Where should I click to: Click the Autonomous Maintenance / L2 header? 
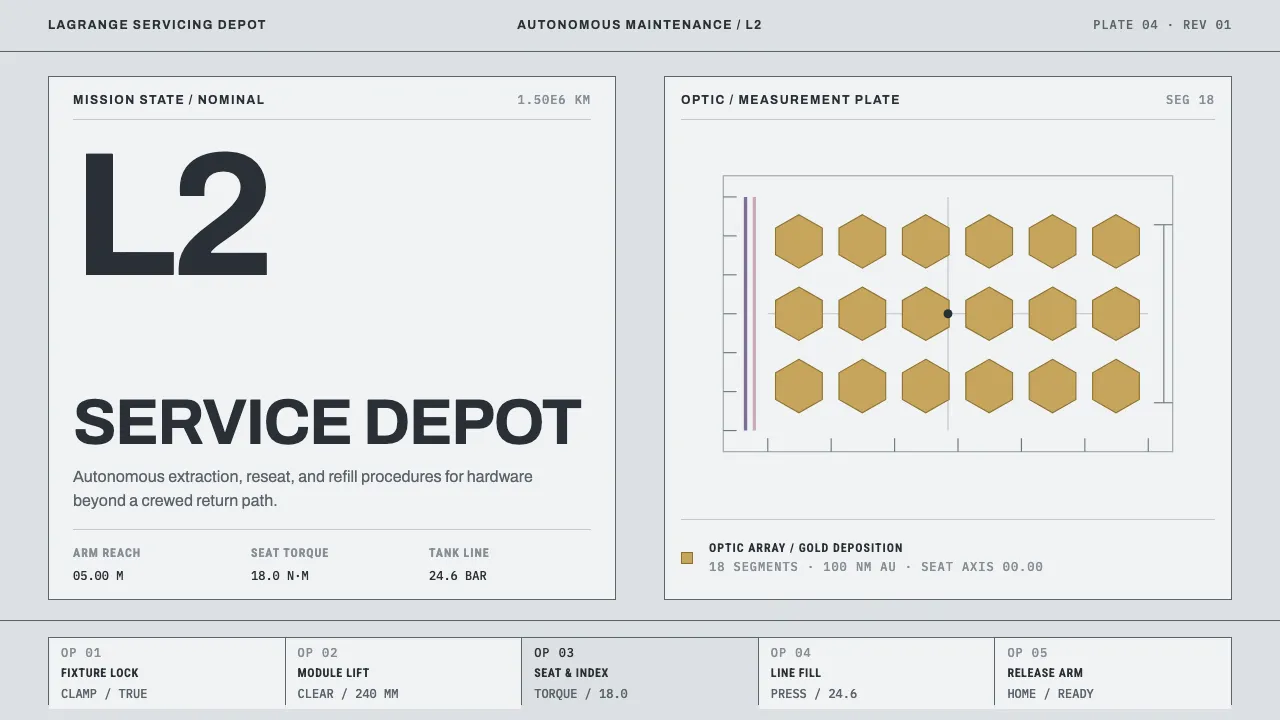point(639,25)
